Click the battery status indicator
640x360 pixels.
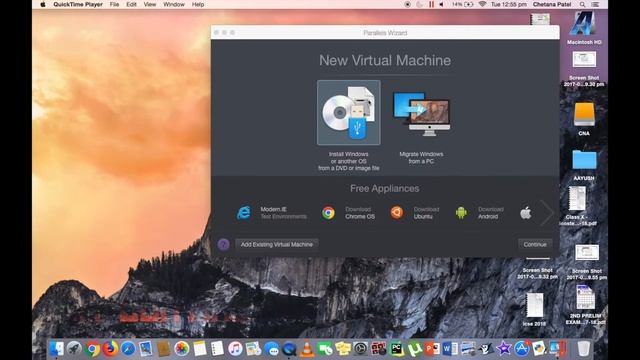click(463, 4)
